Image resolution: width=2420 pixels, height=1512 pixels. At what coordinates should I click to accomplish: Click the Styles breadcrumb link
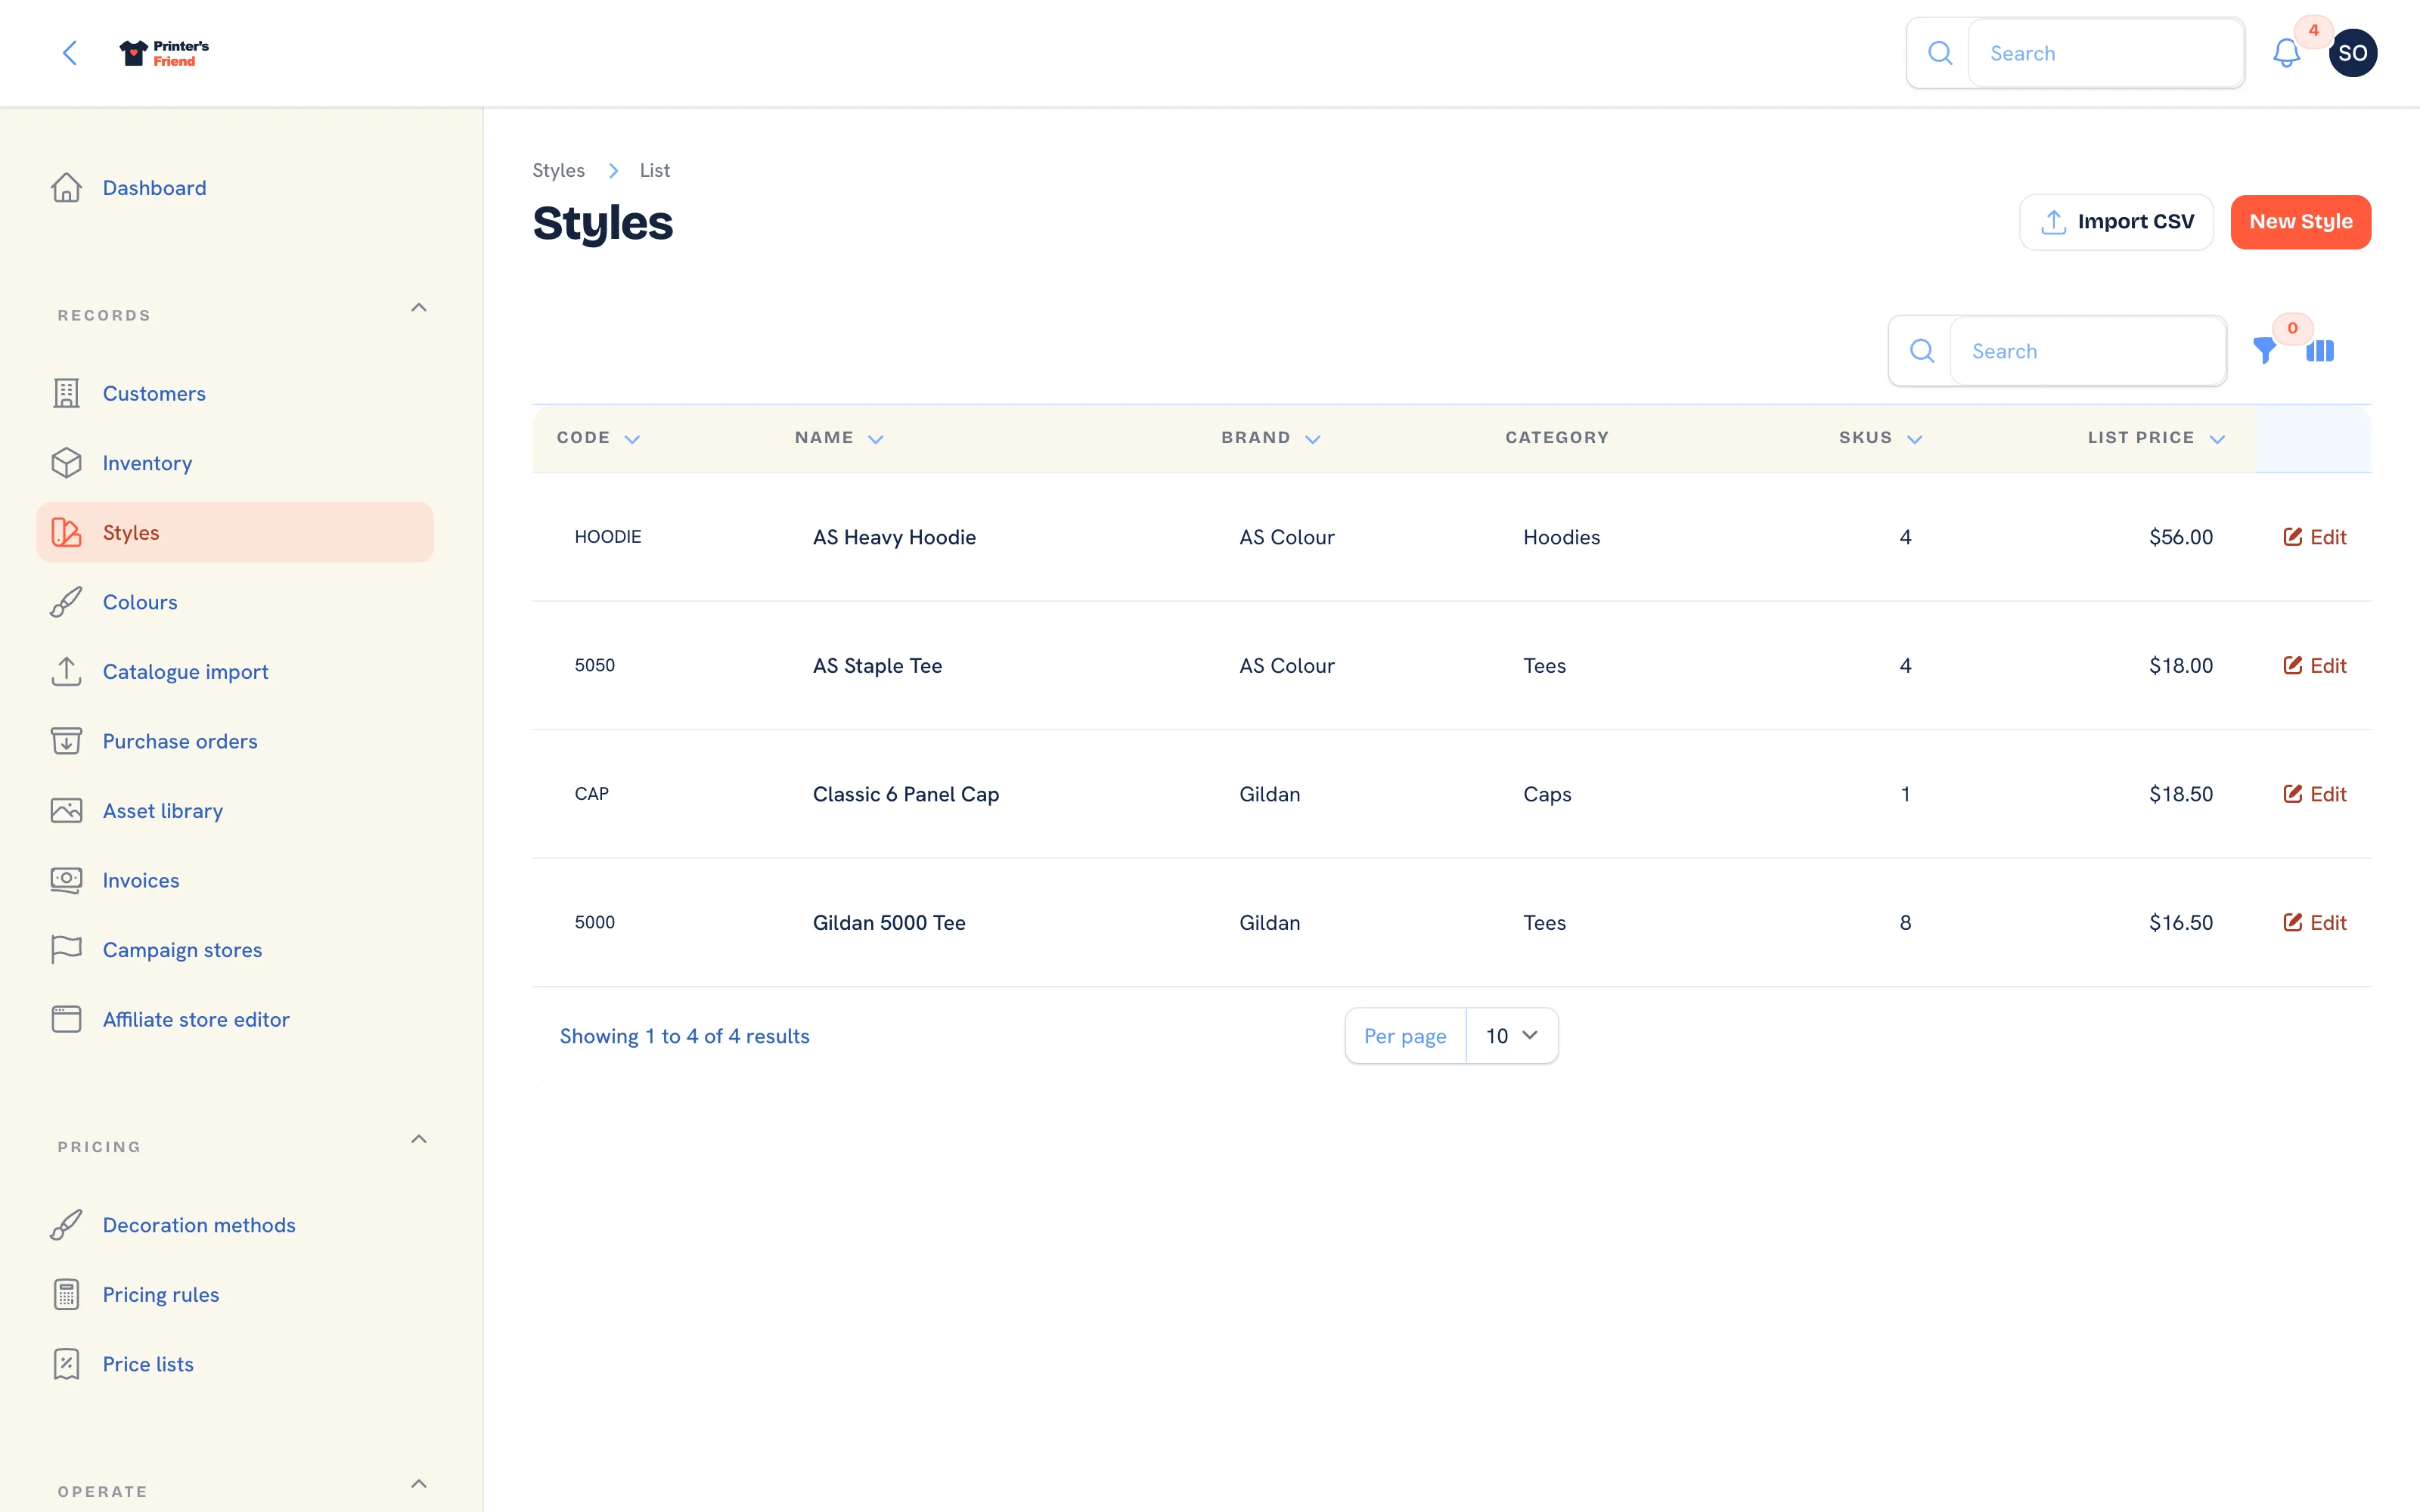(558, 170)
